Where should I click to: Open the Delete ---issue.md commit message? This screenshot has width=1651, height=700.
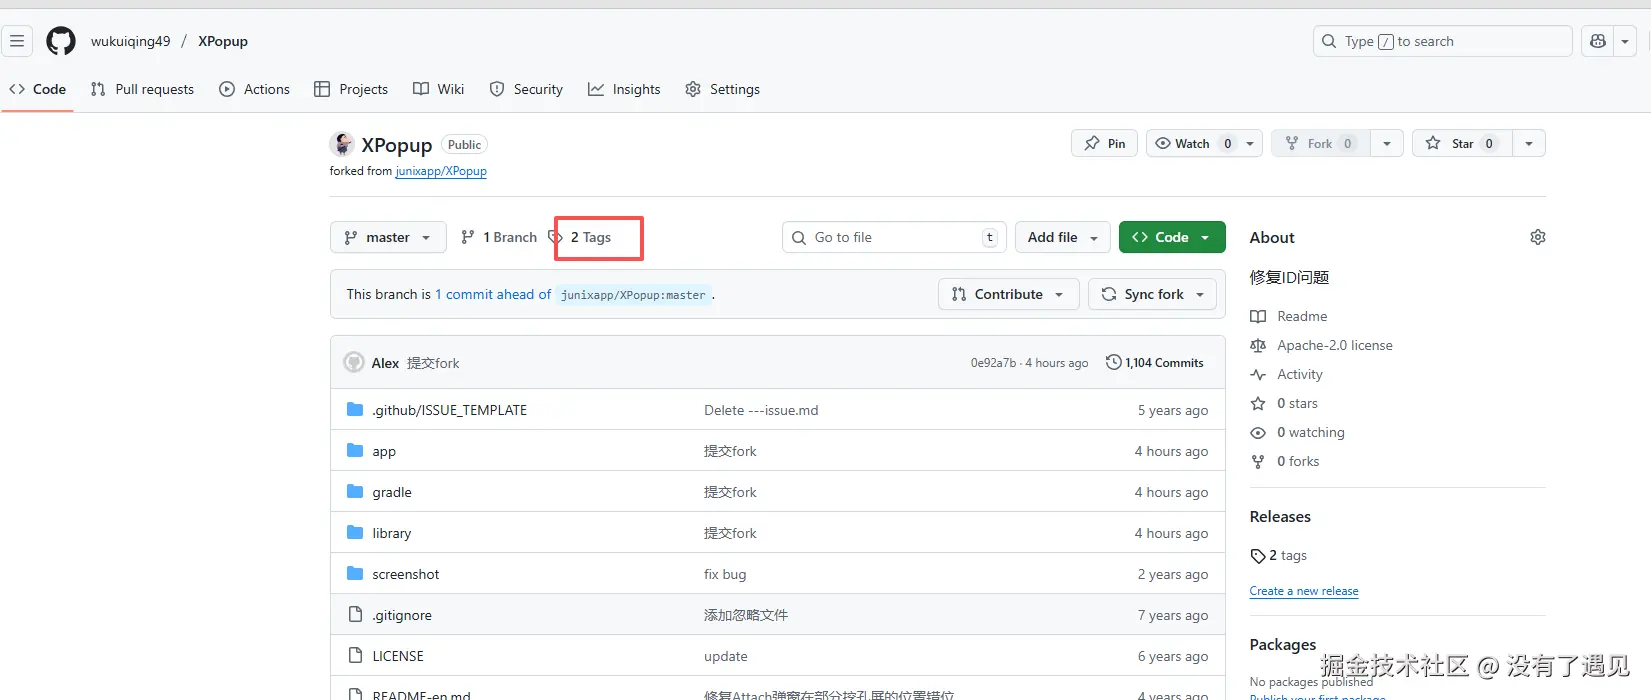click(761, 410)
